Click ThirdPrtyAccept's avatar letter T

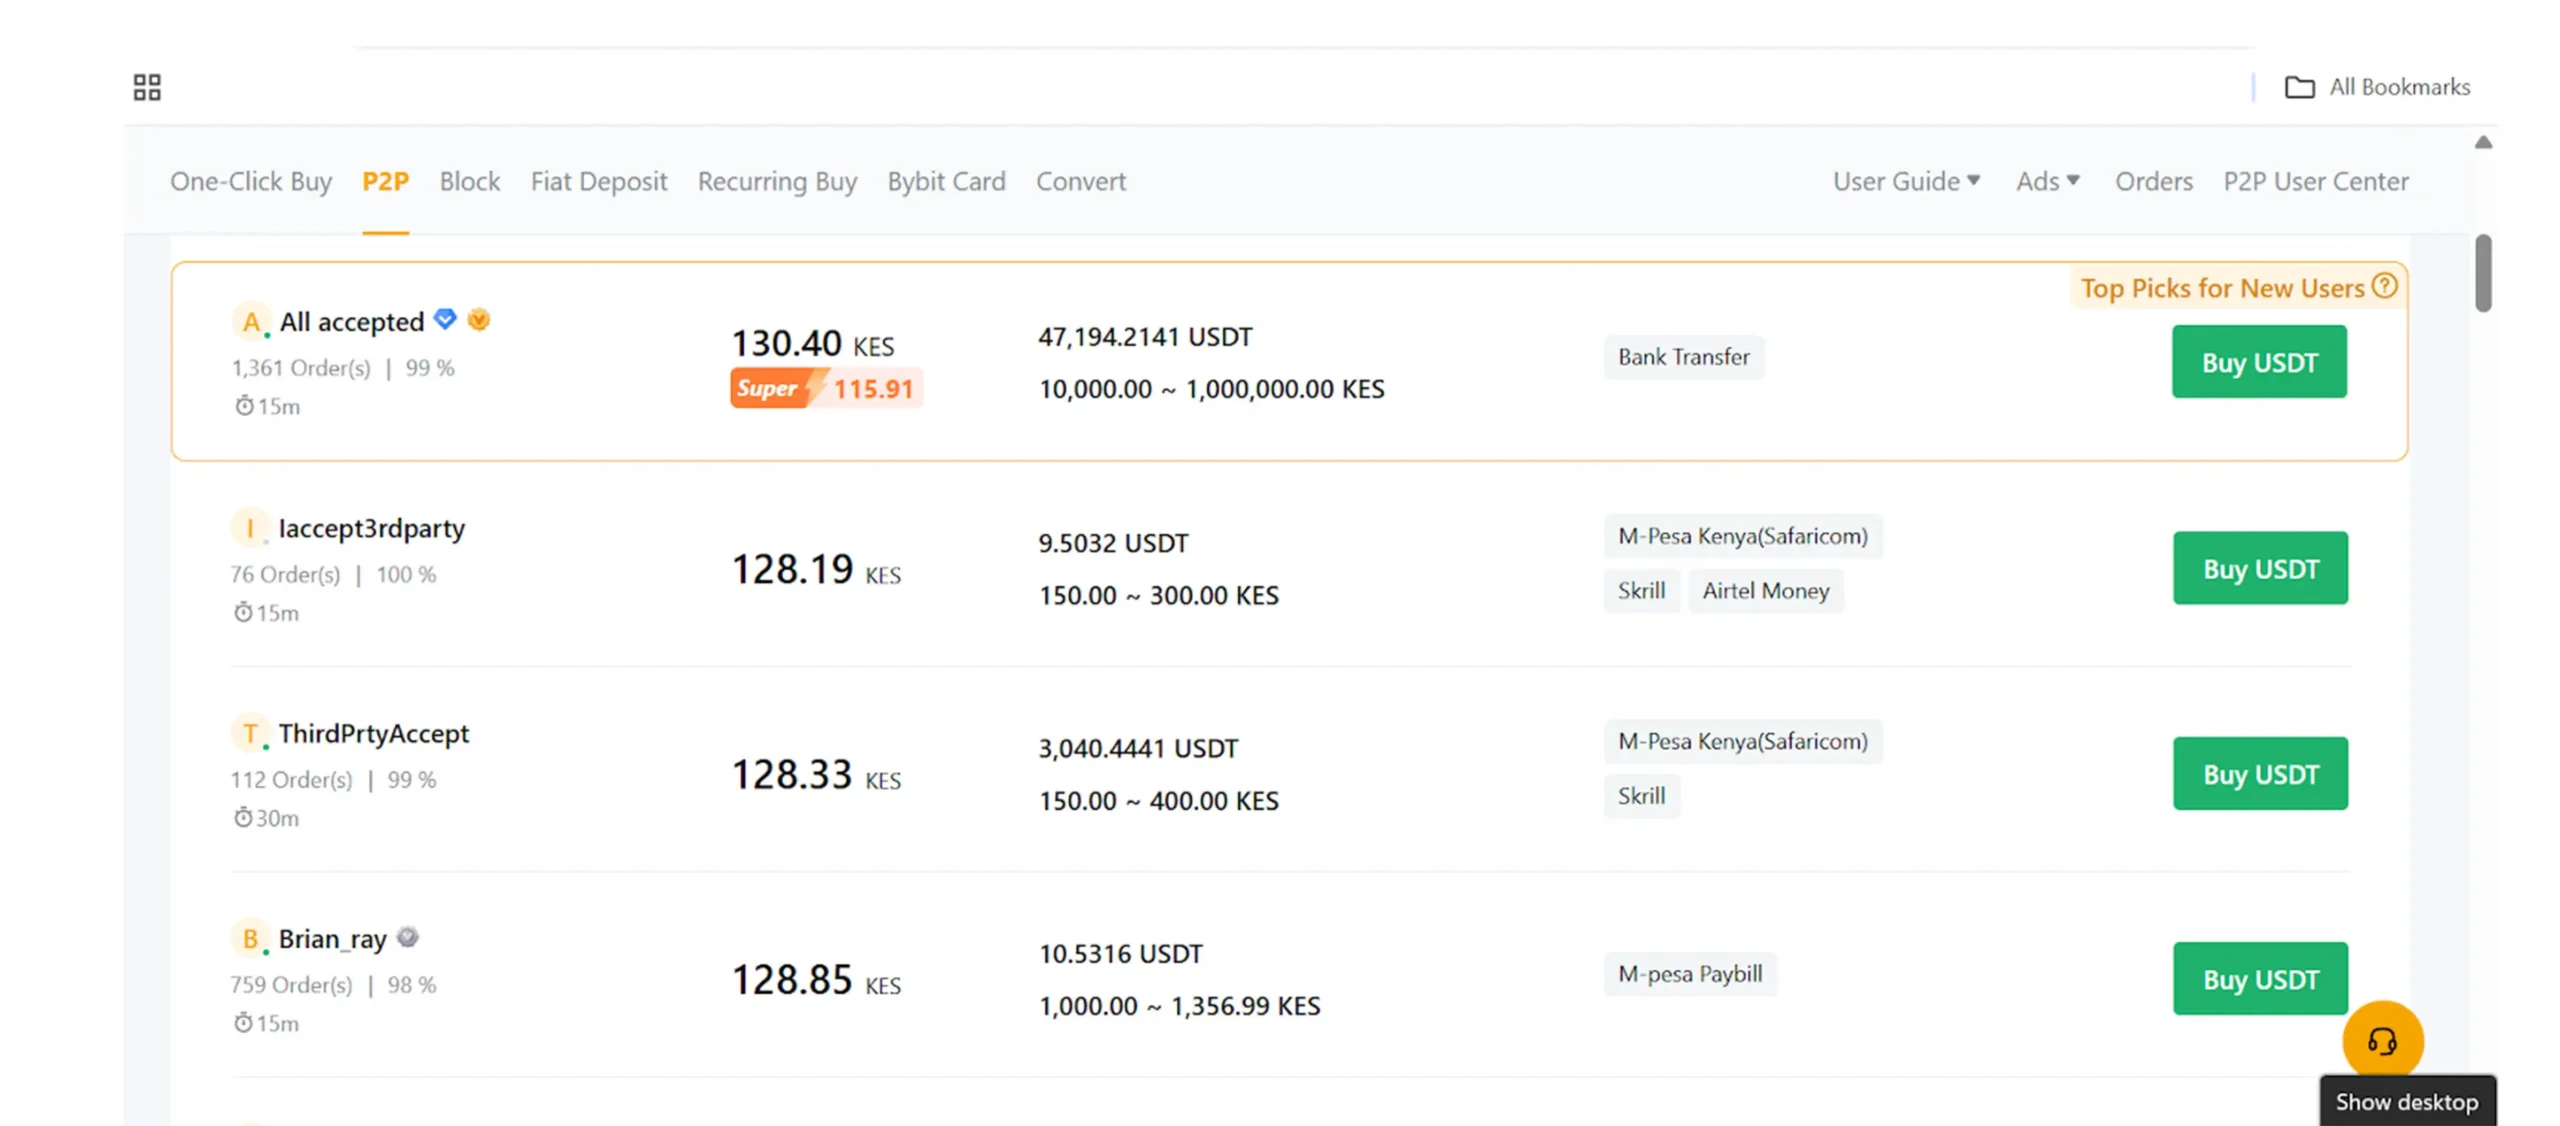(x=251, y=733)
